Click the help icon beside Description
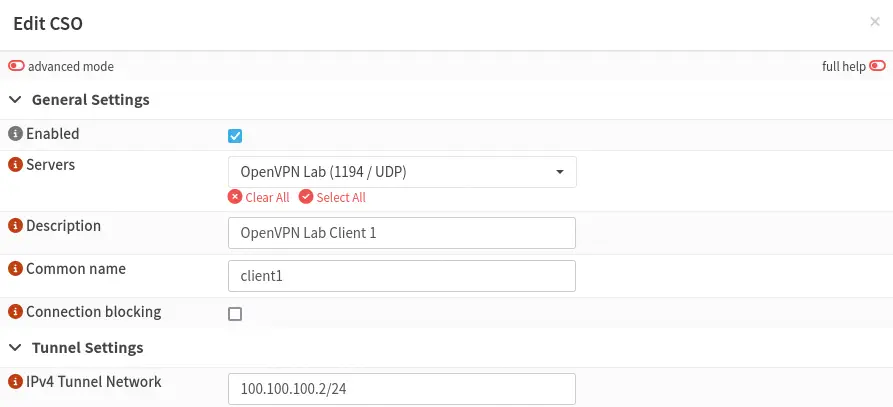 [x=15, y=226]
